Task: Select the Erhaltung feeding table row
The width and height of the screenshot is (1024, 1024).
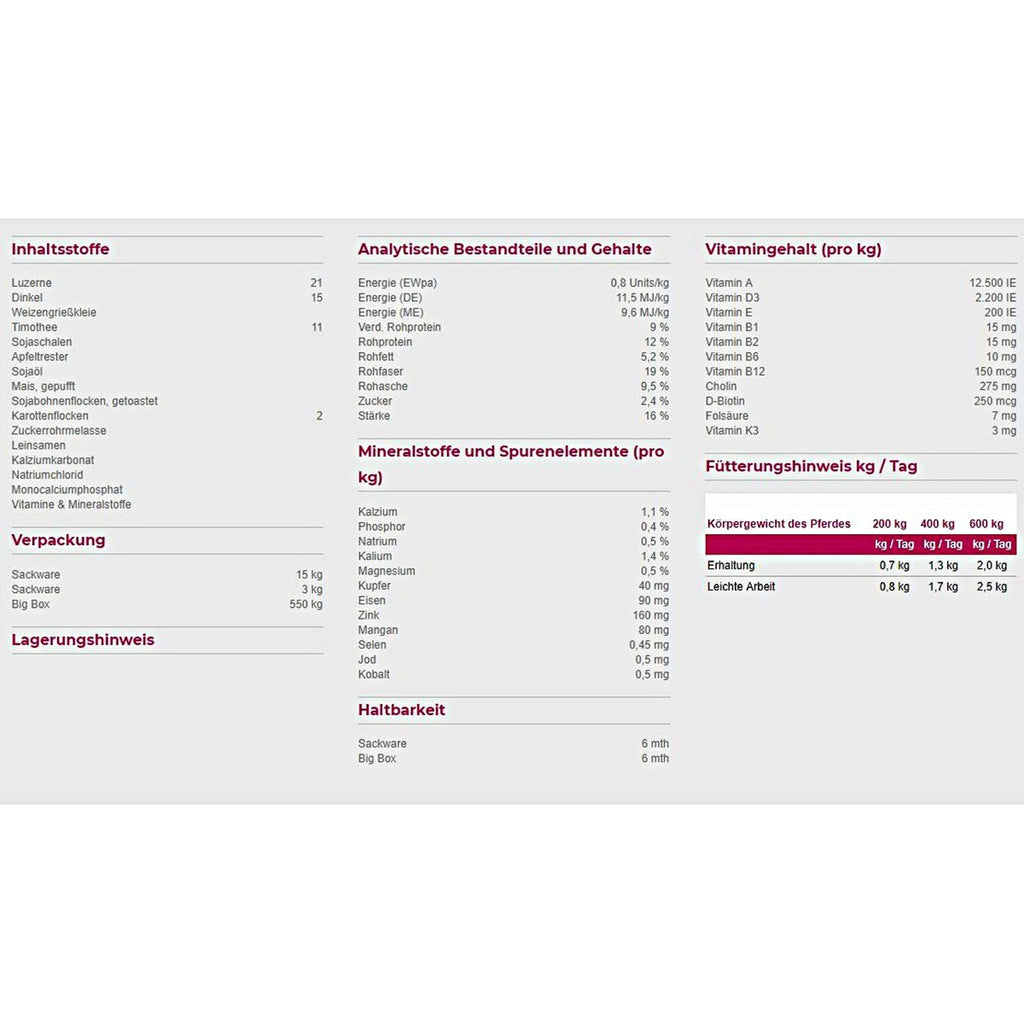Action: (861, 566)
